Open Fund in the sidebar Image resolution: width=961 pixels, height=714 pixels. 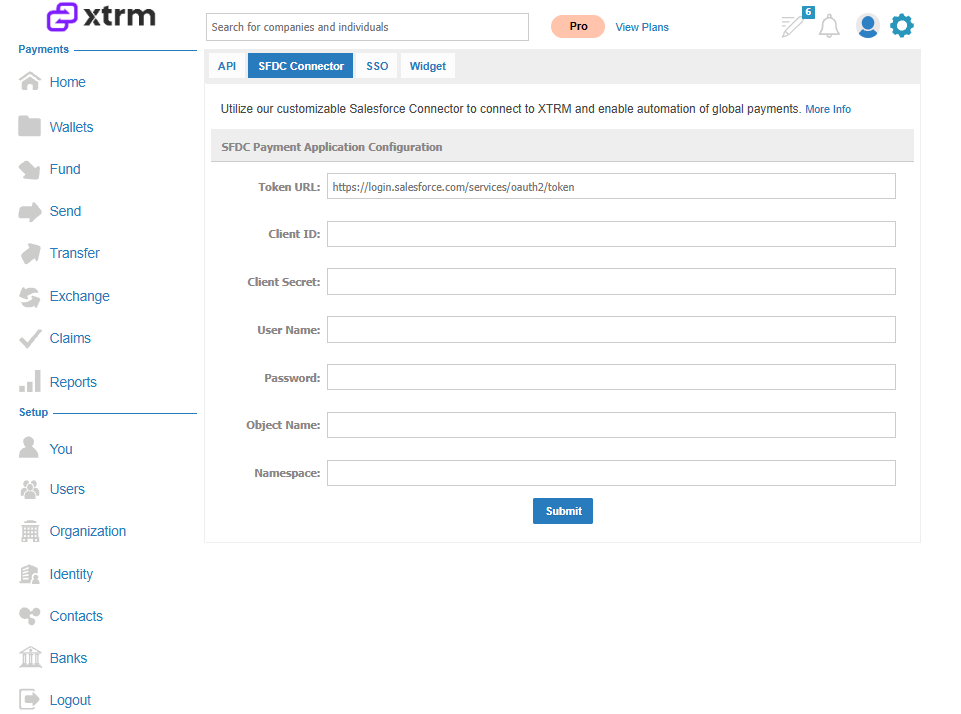click(x=65, y=169)
